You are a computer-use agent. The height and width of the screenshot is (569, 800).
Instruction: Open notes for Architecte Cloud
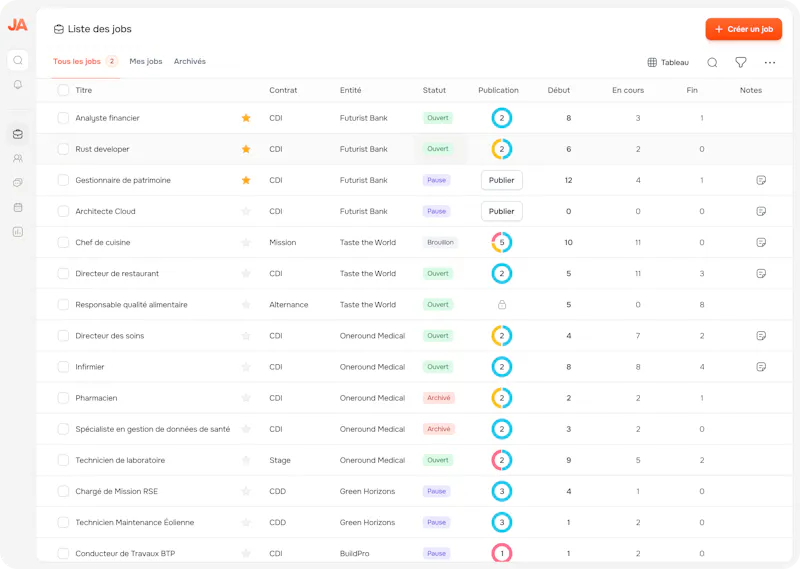tap(761, 211)
